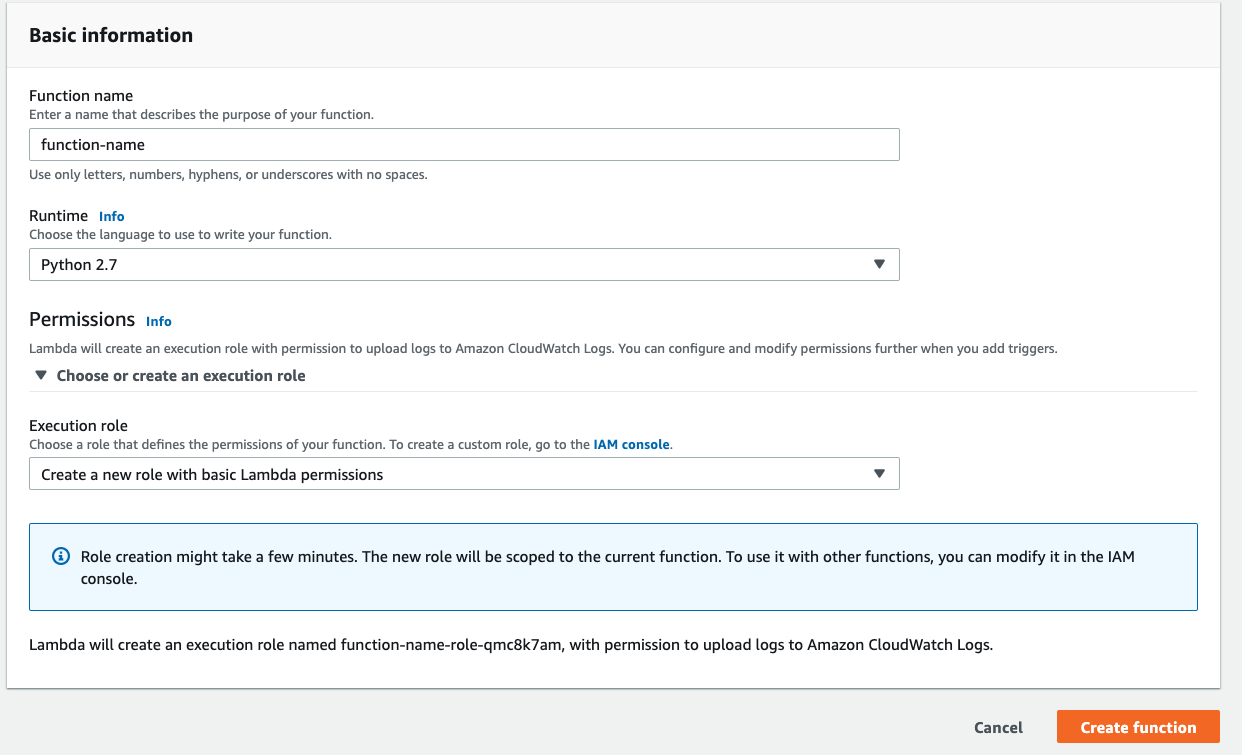Click the Basic information heading
Viewport: 1242px width, 755px height.
pyautogui.click(x=111, y=35)
